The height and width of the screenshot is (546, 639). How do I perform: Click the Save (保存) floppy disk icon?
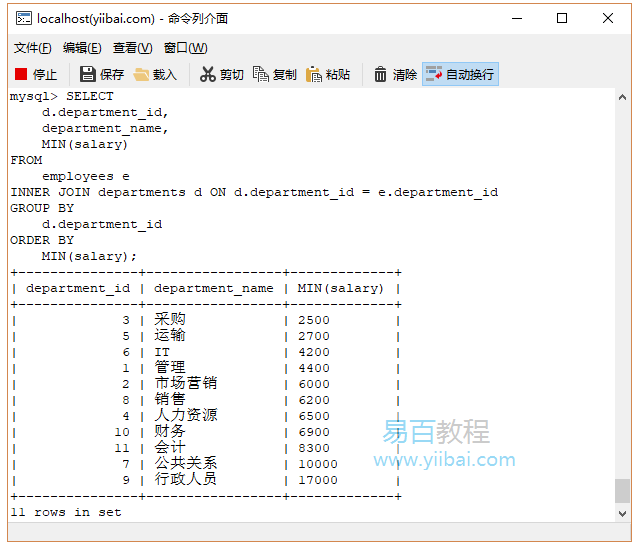[x=88, y=74]
